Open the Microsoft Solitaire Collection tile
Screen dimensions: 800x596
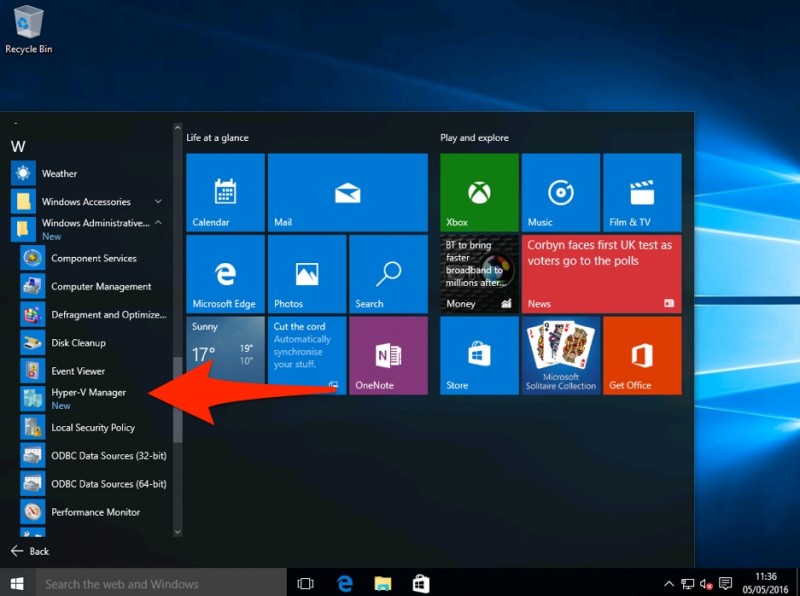pos(561,356)
